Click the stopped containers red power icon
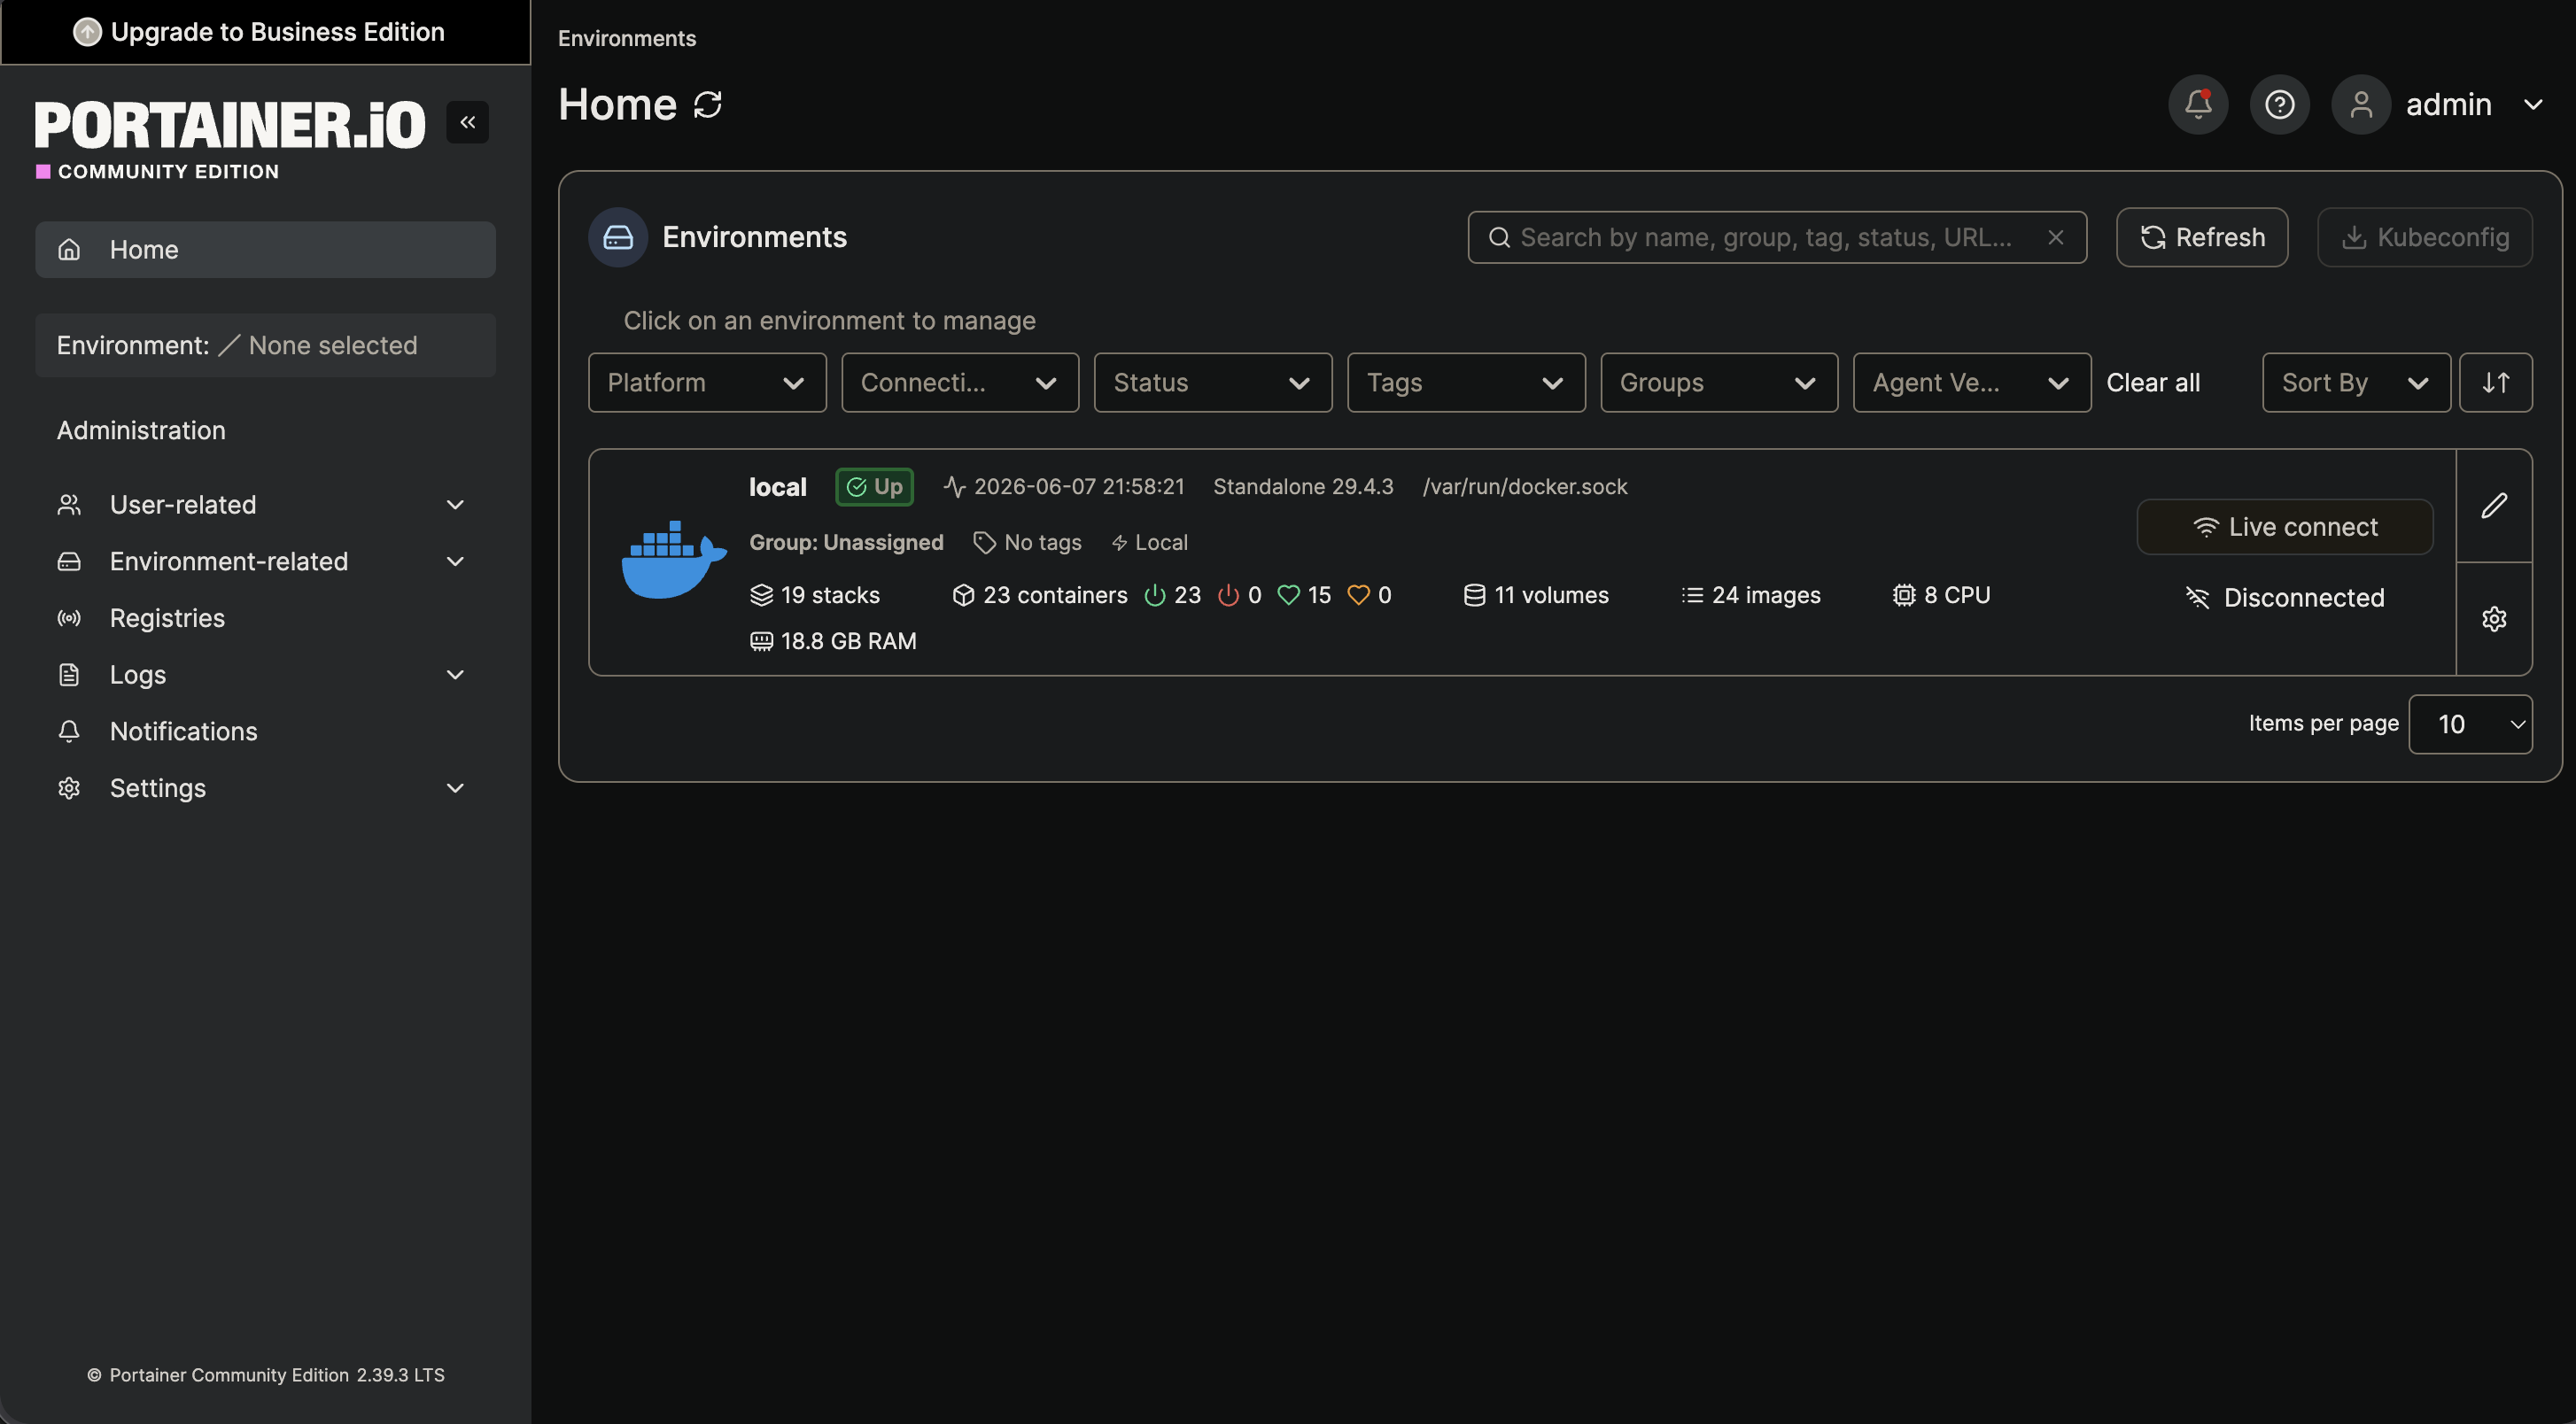 [x=1228, y=595]
